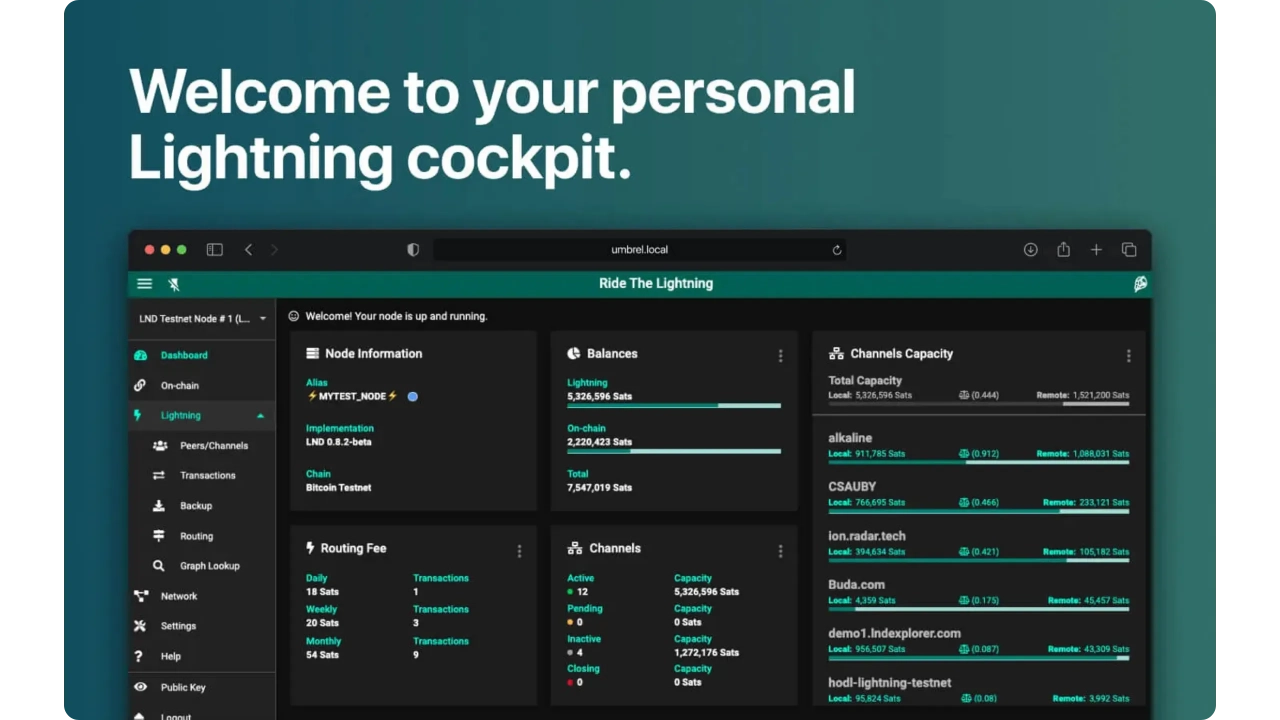Click the Total Capacity balance scale icon
Viewport: 1280px width, 720px height.
(x=964, y=395)
